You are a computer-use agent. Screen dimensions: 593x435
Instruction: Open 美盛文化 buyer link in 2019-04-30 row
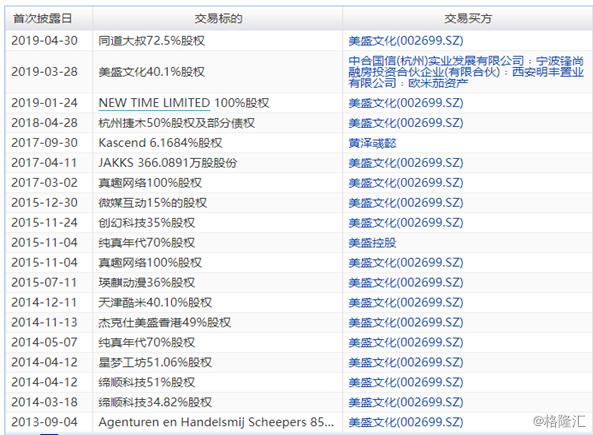click(x=405, y=40)
